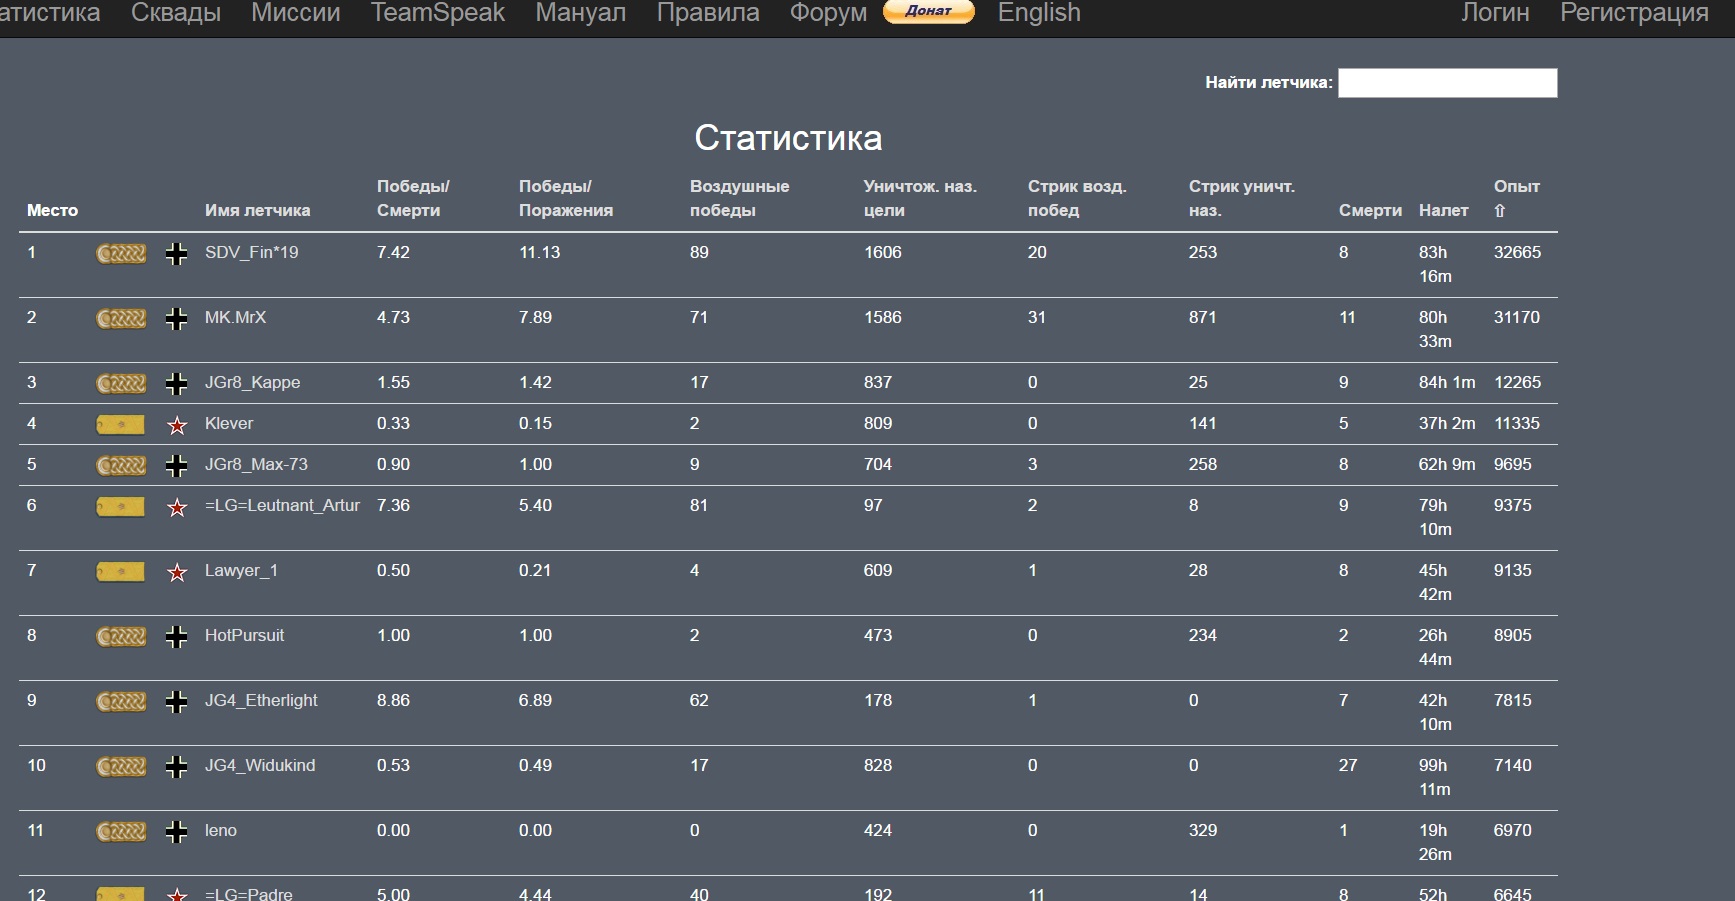Click the 8.86 ratio in JG4_Etherlight row
This screenshot has height=901, width=1735.
(x=393, y=701)
